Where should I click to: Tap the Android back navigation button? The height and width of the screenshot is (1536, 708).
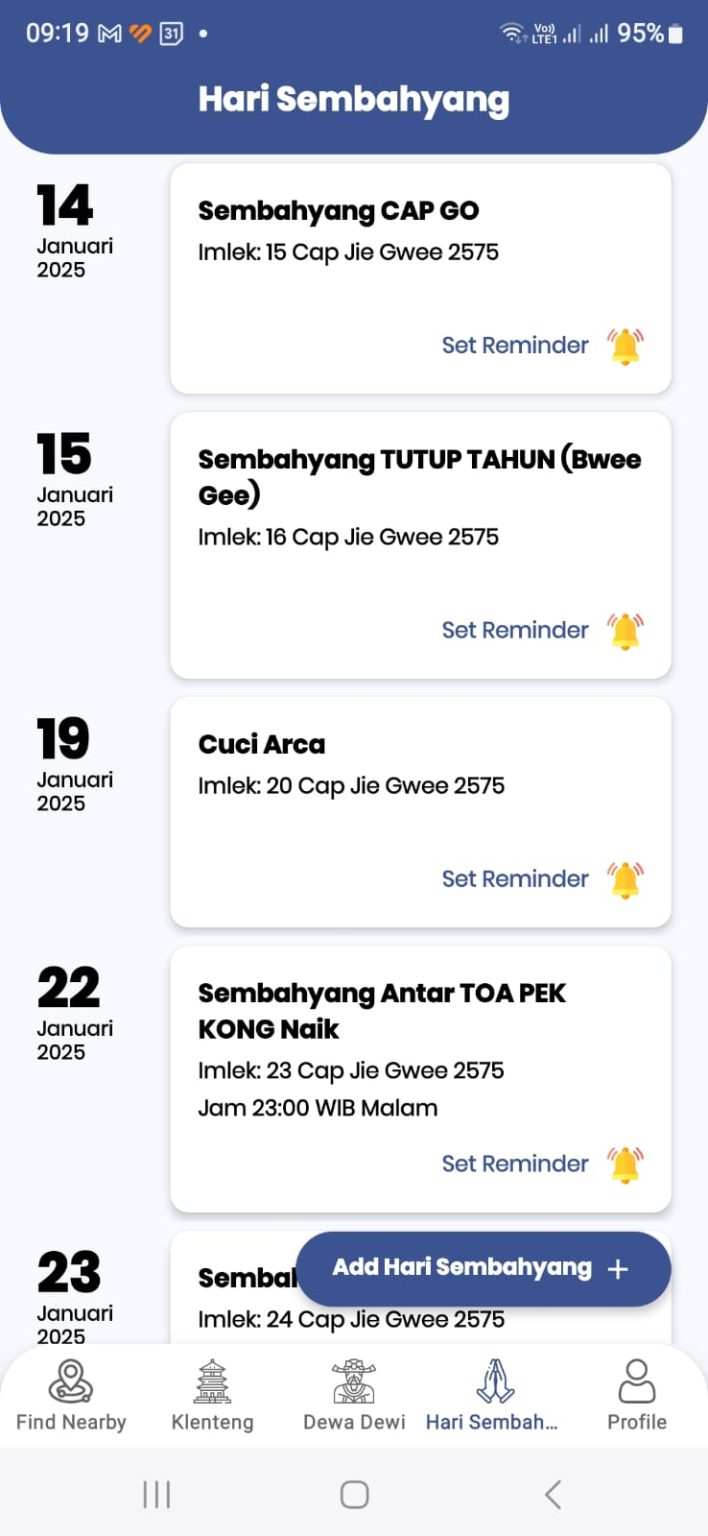(552, 1495)
